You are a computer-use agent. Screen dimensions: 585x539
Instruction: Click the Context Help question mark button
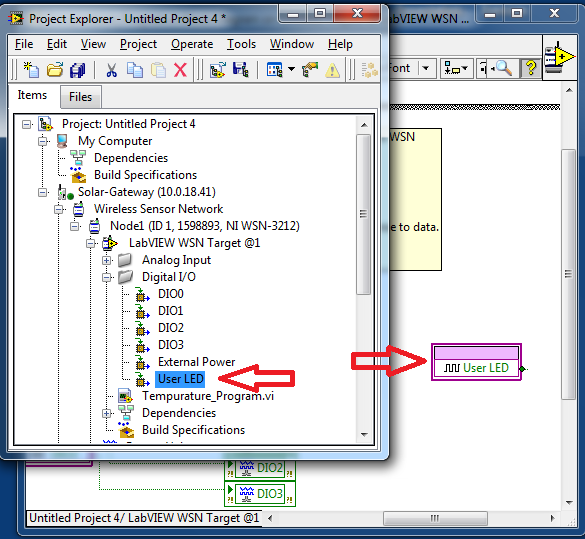(531, 68)
